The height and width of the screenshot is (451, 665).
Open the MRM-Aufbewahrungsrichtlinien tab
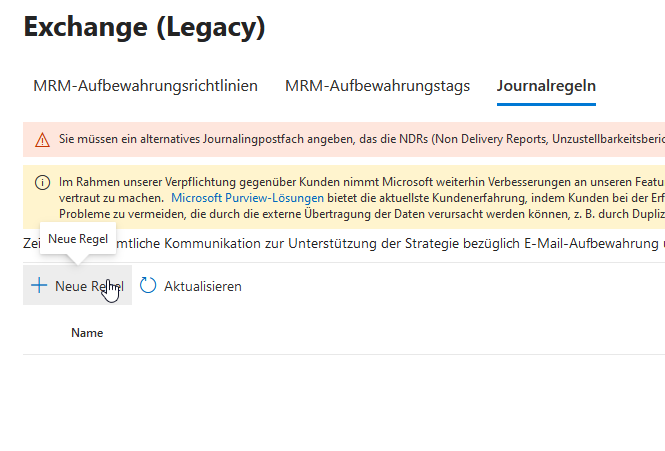[x=145, y=86]
